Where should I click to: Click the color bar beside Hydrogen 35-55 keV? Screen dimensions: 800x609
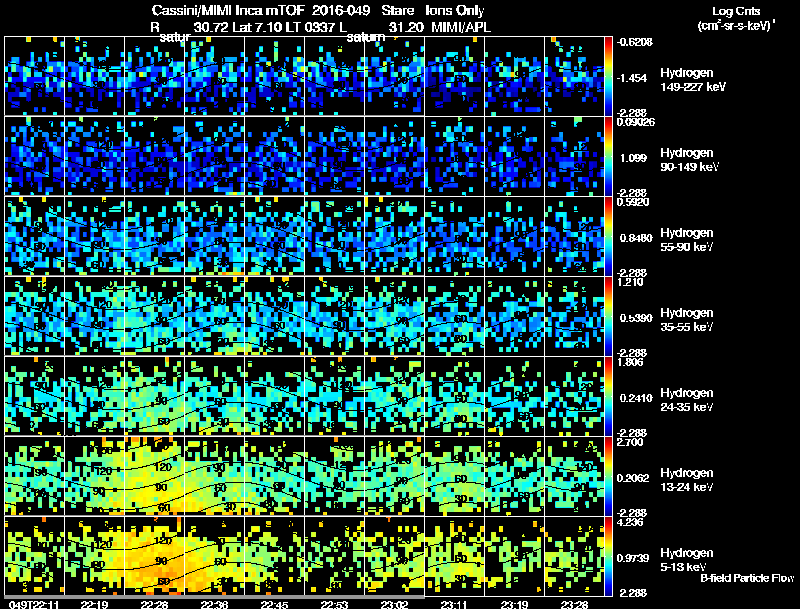tap(608, 316)
